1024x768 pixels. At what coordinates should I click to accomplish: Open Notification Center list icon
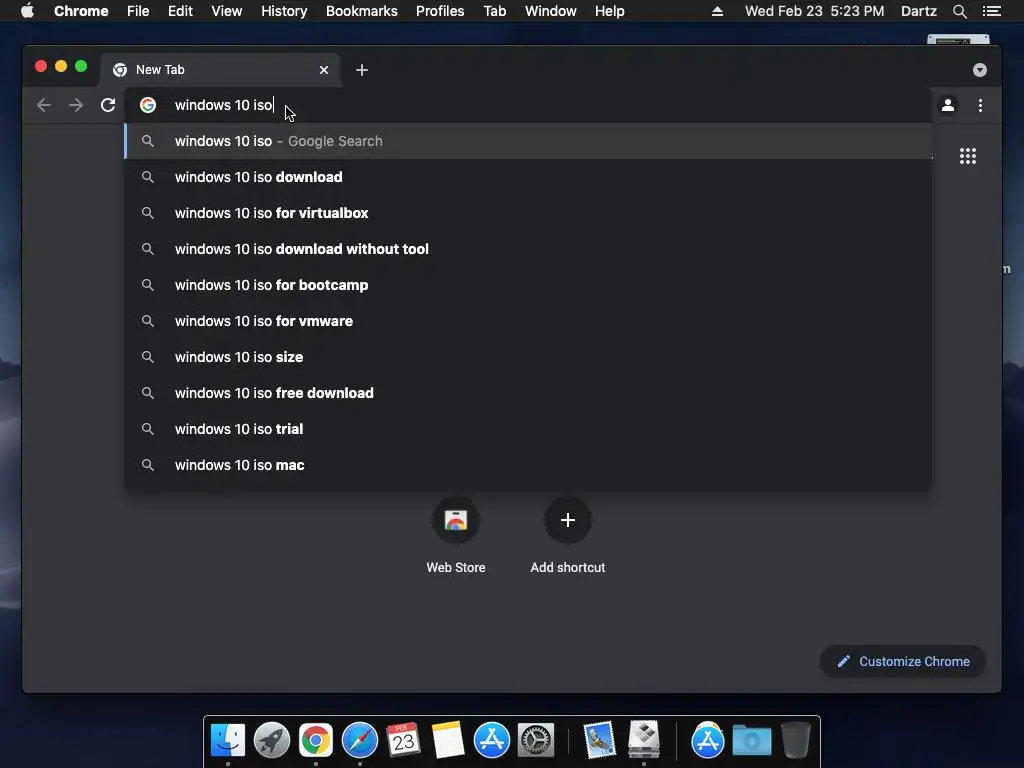992,11
